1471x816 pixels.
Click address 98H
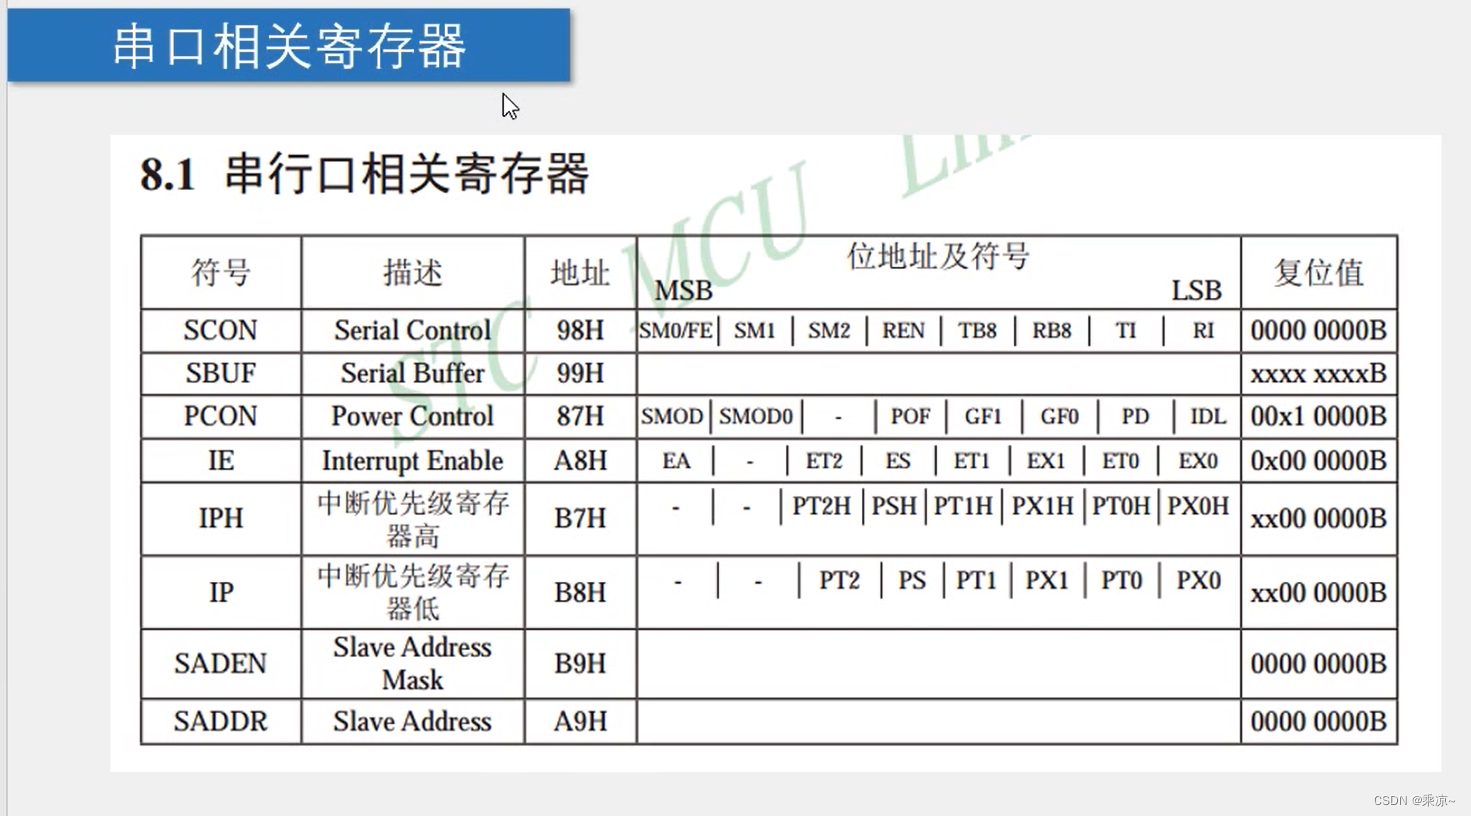tap(580, 330)
